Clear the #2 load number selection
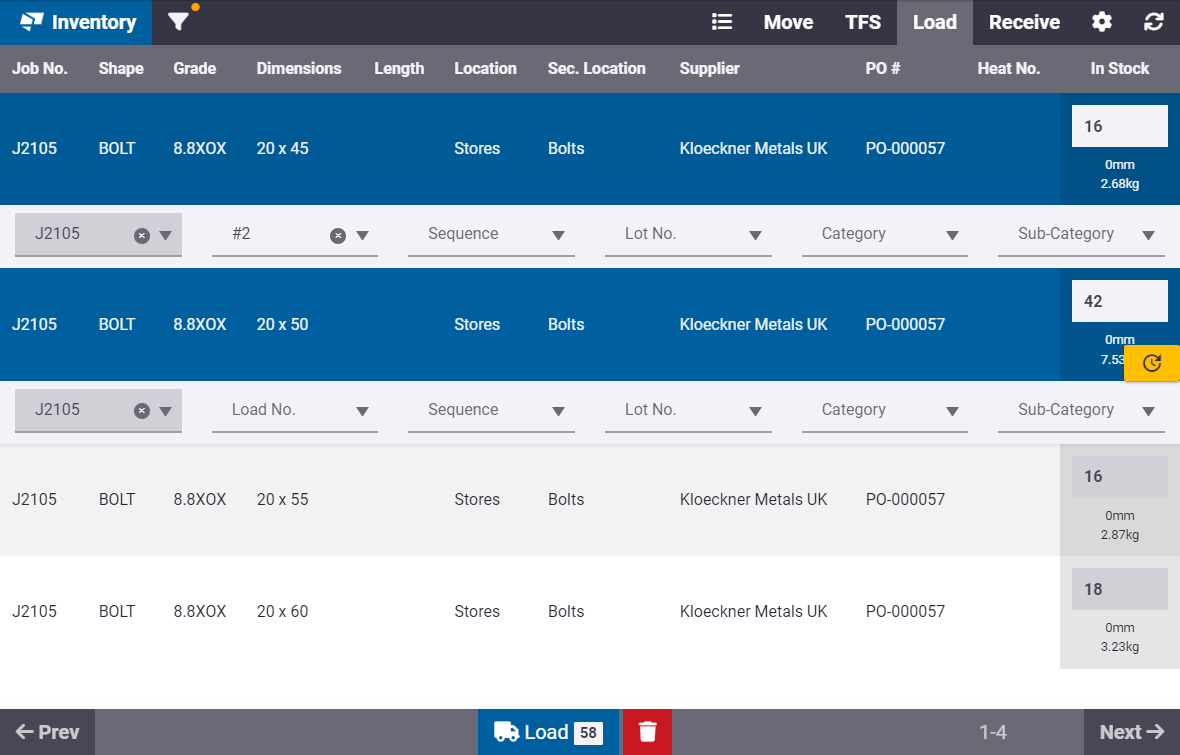Screen dimensions: 1180x755 point(338,235)
